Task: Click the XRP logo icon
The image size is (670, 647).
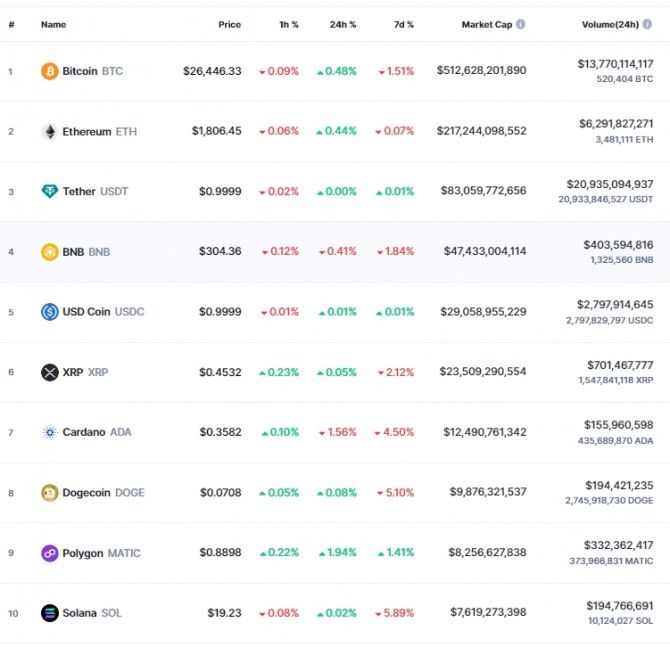Action: coord(49,372)
